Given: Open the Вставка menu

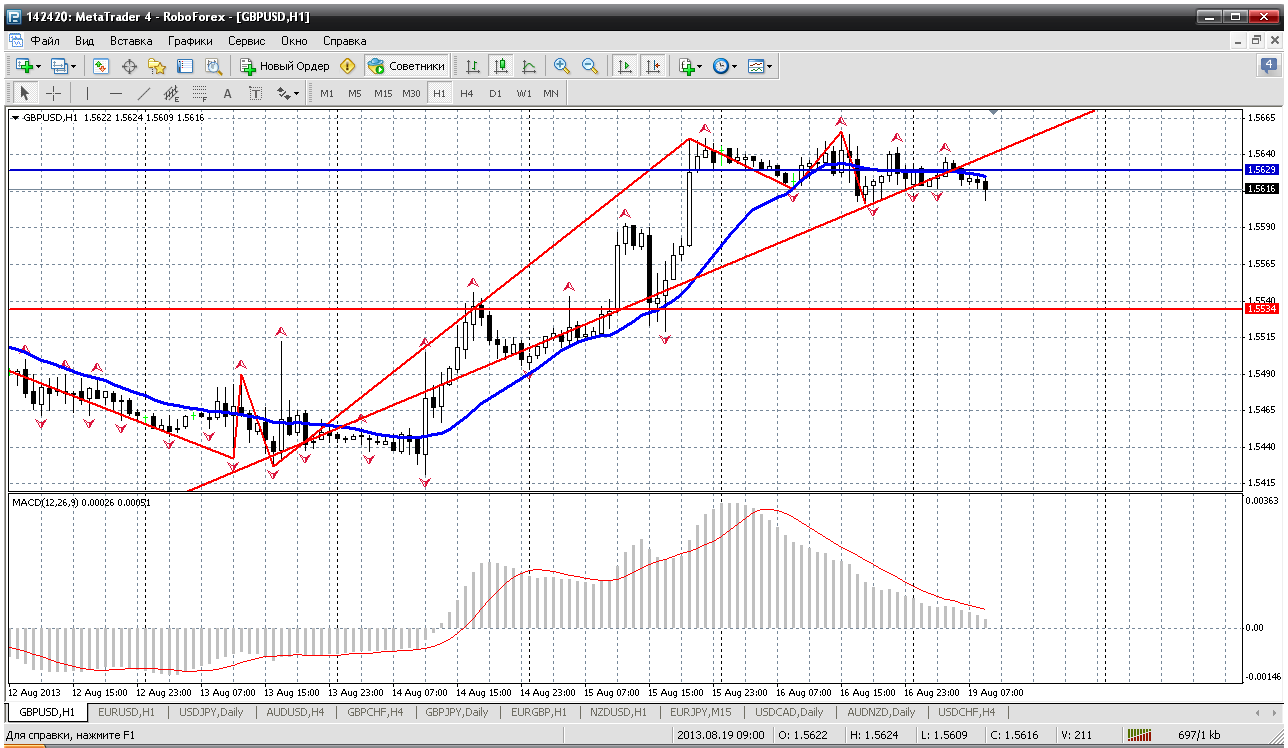Looking at the screenshot, I should [131, 41].
